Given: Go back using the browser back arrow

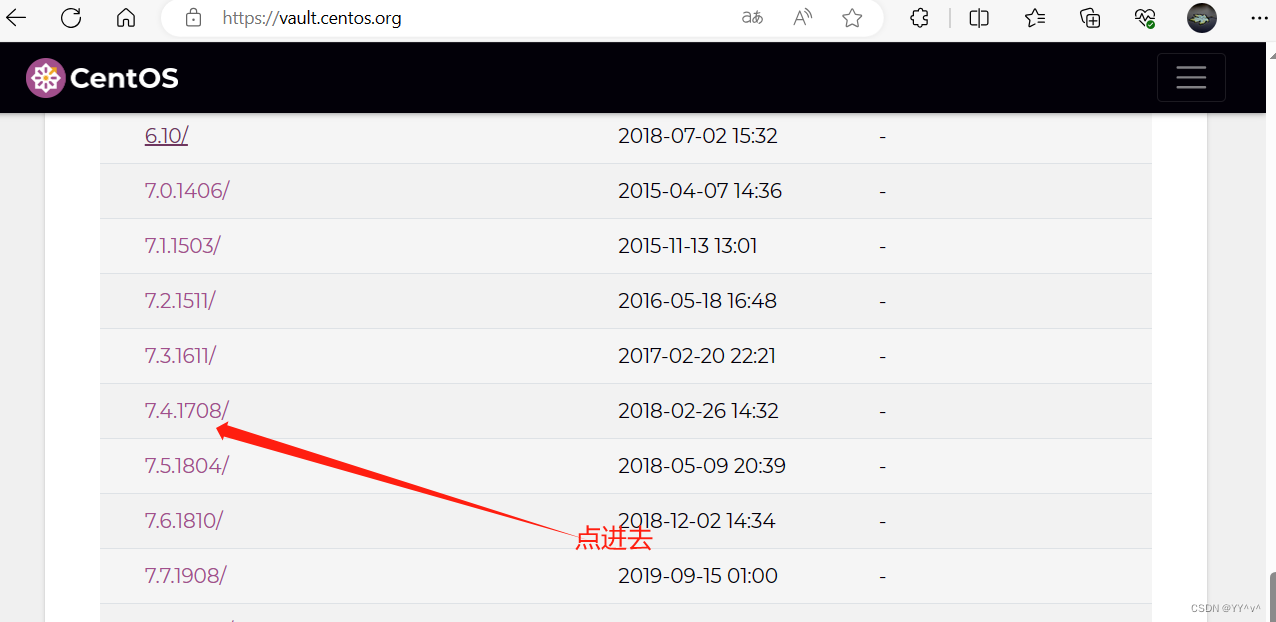Looking at the screenshot, I should click(16, 18).
